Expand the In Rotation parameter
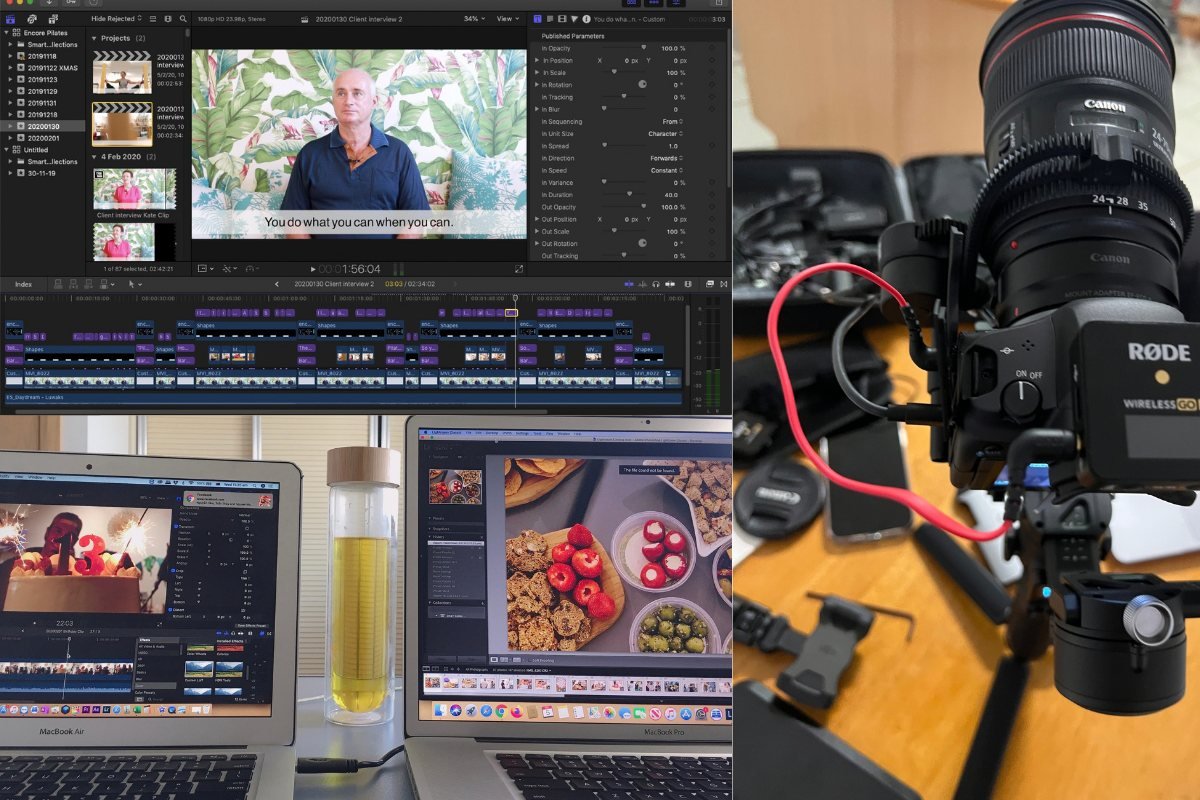This screenshot has width=1200, height=800. (537, 85)
